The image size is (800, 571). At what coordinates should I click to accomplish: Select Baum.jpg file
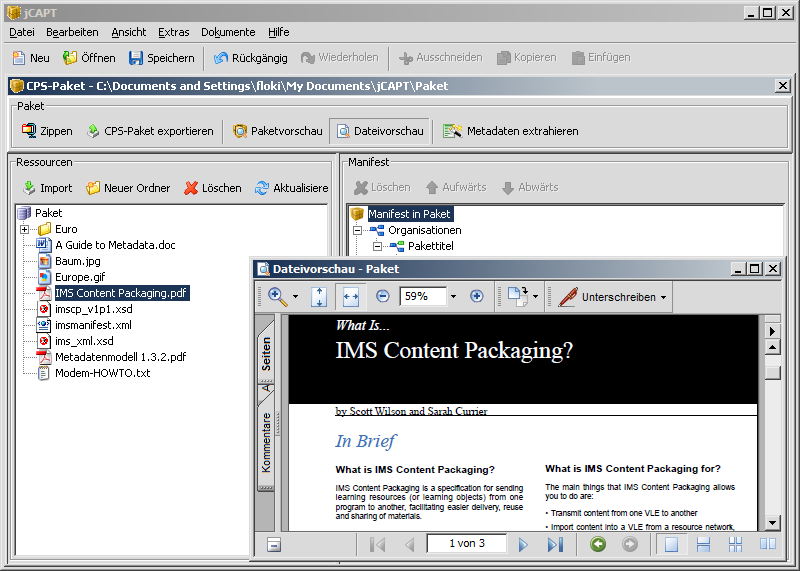point(78,261)
